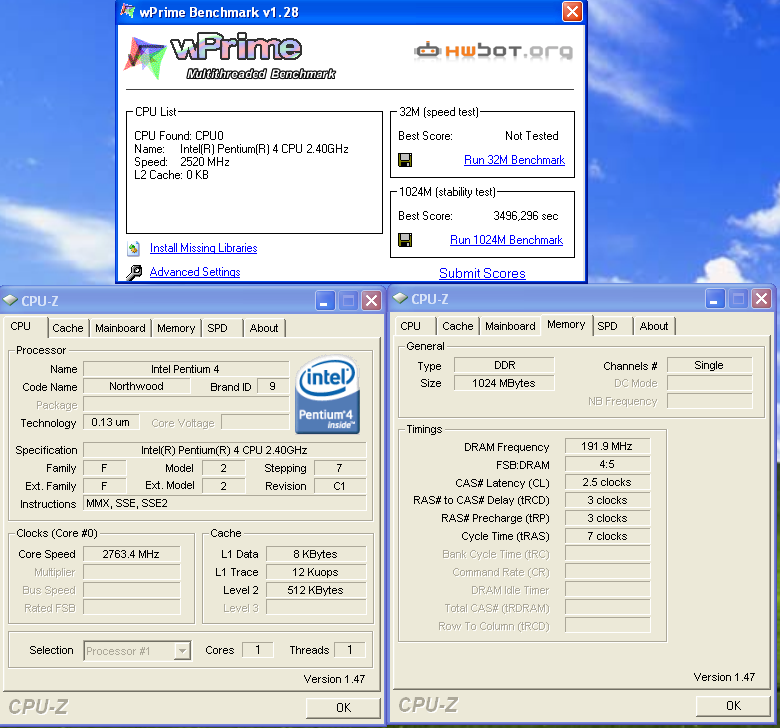The height and width of the screenshot is (728, 780).
Task: Click the Cycle Time 7 clocks value
Action: coord(607,536)
